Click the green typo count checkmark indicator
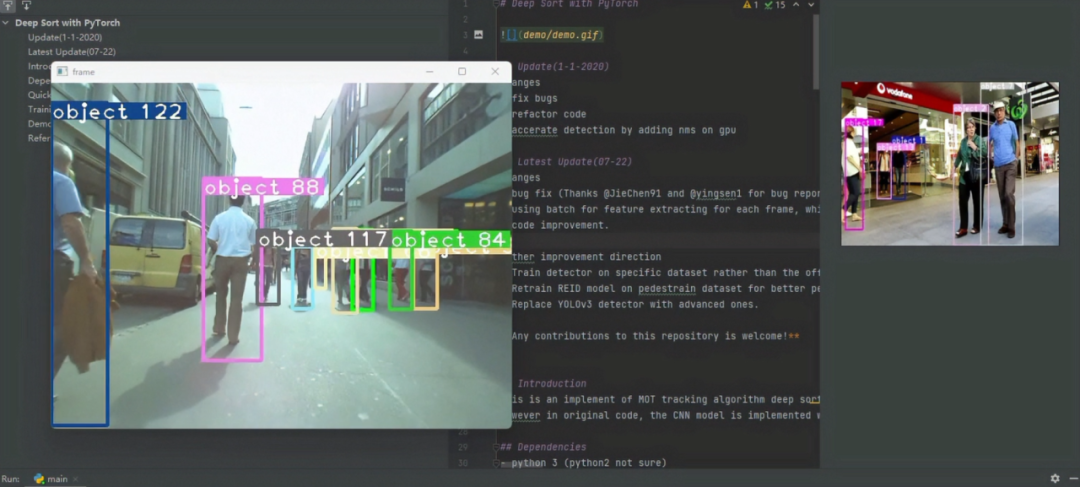Viewport: 1080px width, 487px height. [775, 5]
